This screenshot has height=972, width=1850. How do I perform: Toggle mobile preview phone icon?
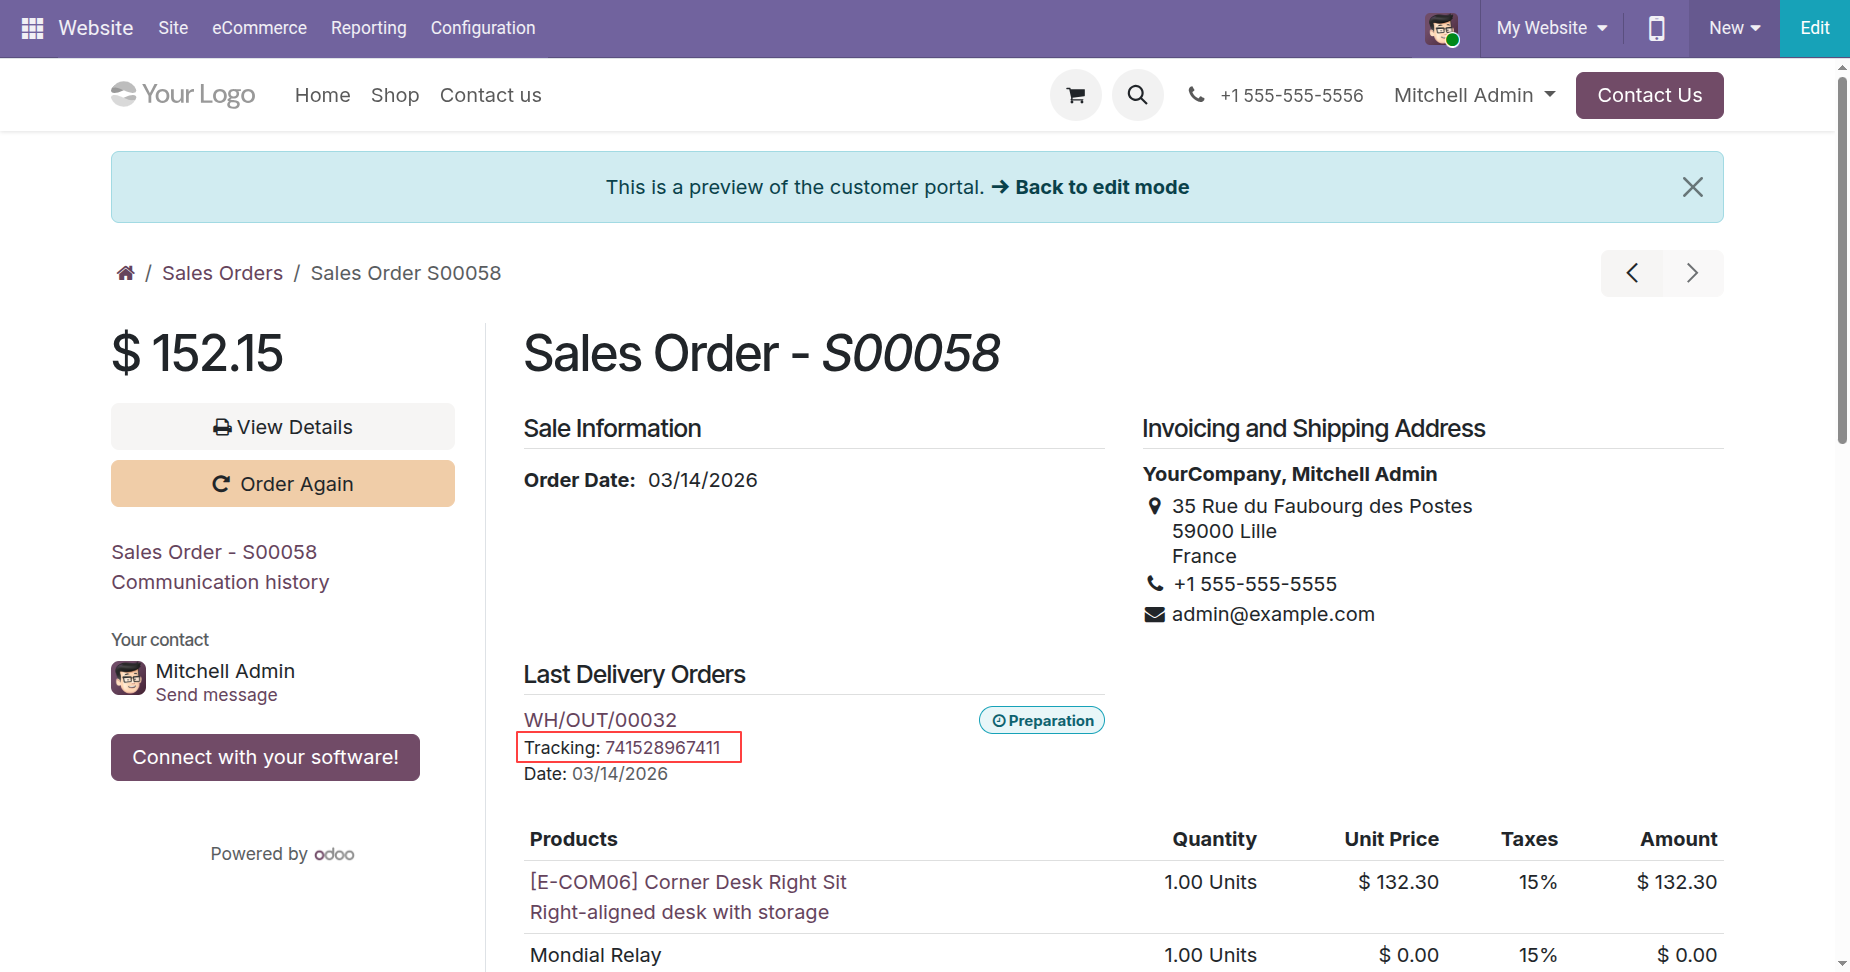click(x=1656, y=28)
